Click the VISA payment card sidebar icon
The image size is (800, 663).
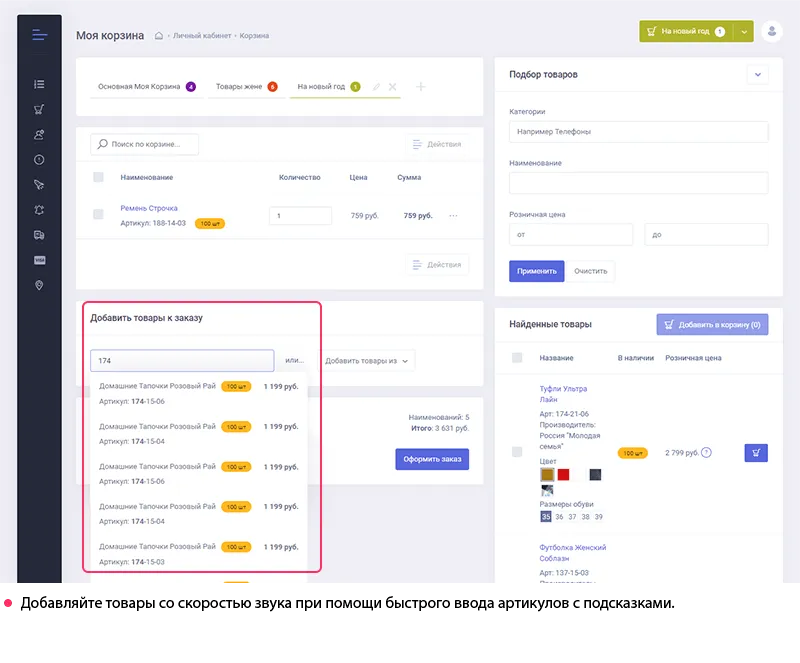point(39,260)
